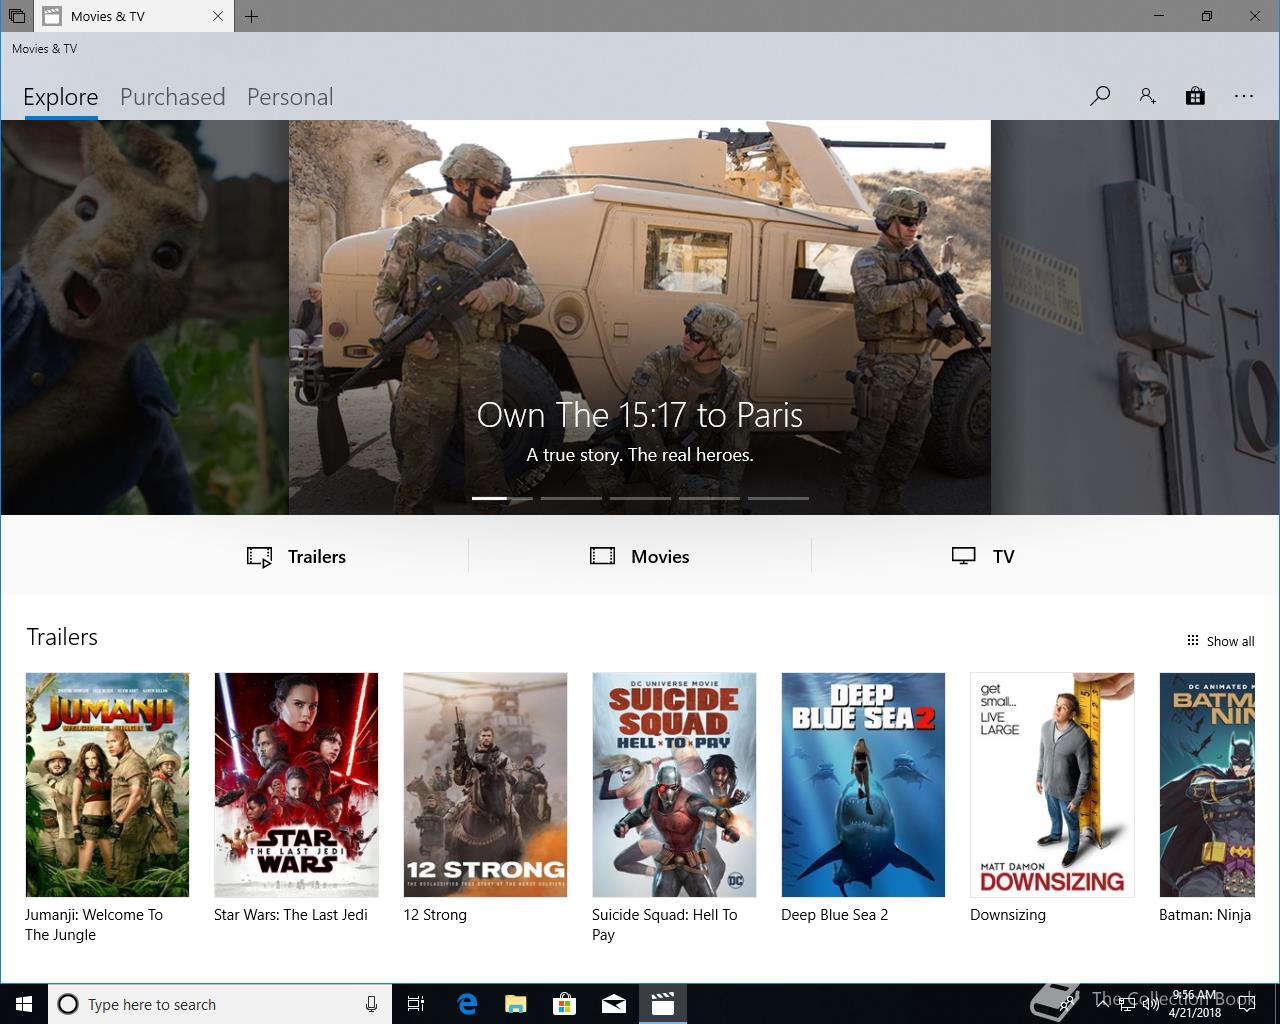Launch Microsoft Edge from taskbar
The height and width of the screenshot is (1024, 1280).
[467, 1004]
